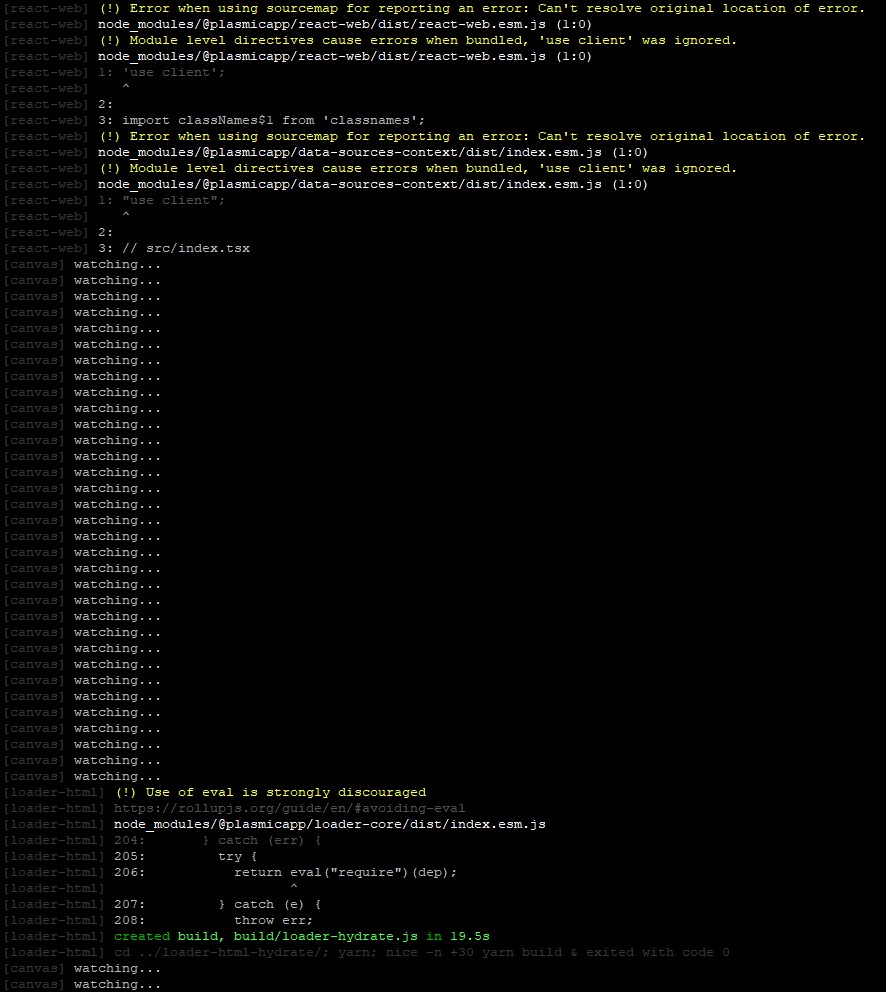Click the loader-core/dist/index.esm.js file path
Screen dimensions: 886x992
(329, 824)
